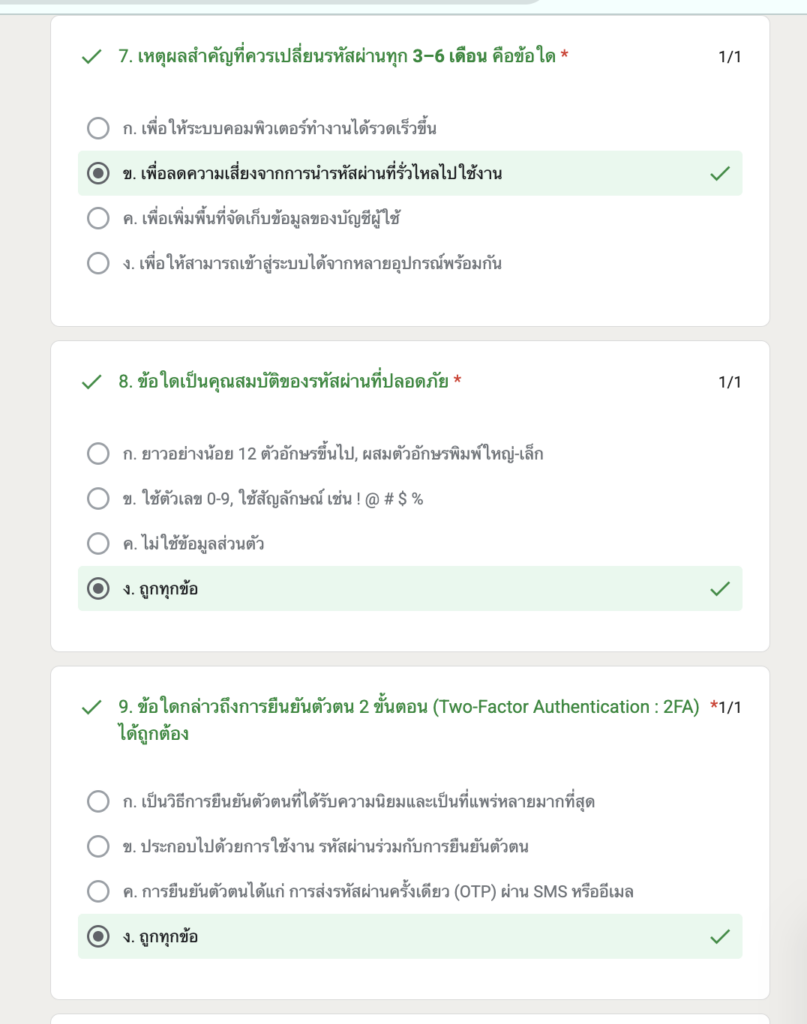
Task: Click the 1/1 score label of question 7
Action: pos(729,57)
